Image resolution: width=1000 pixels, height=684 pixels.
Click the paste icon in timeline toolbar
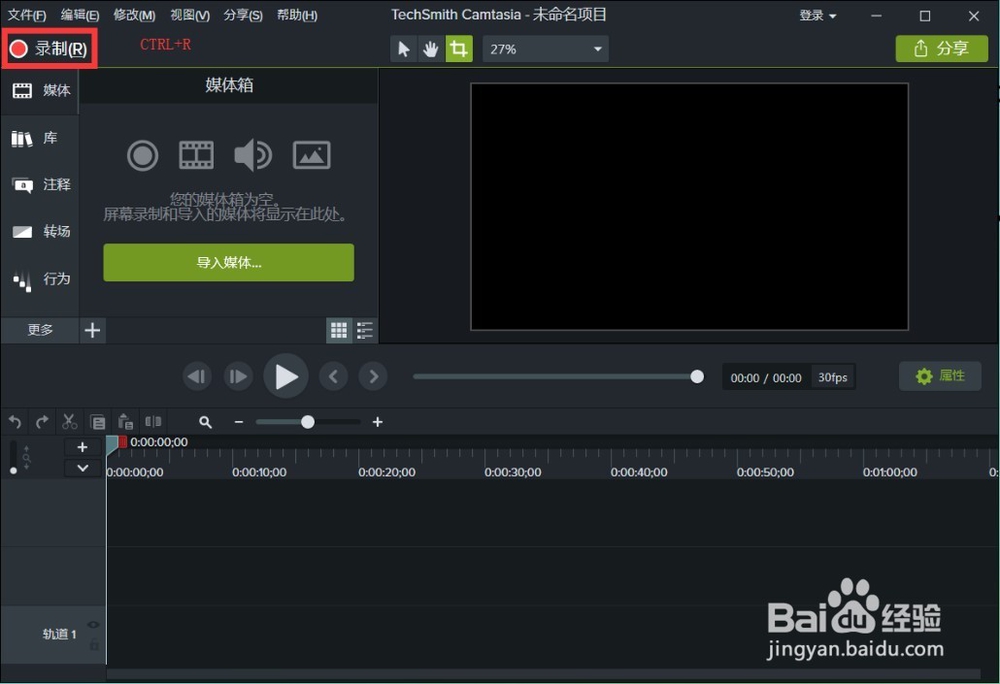click(126, 421)
